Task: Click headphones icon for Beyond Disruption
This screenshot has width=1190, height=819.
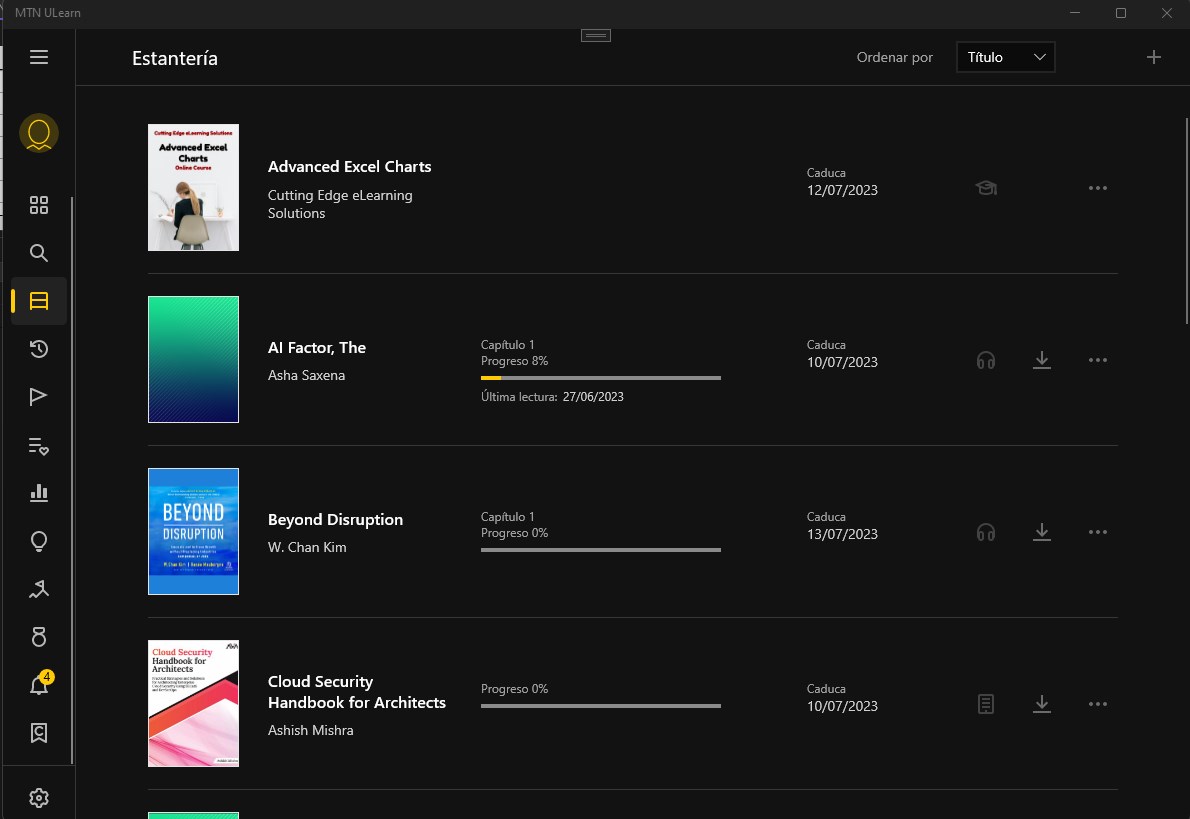Action: click(x=986, y=532)
